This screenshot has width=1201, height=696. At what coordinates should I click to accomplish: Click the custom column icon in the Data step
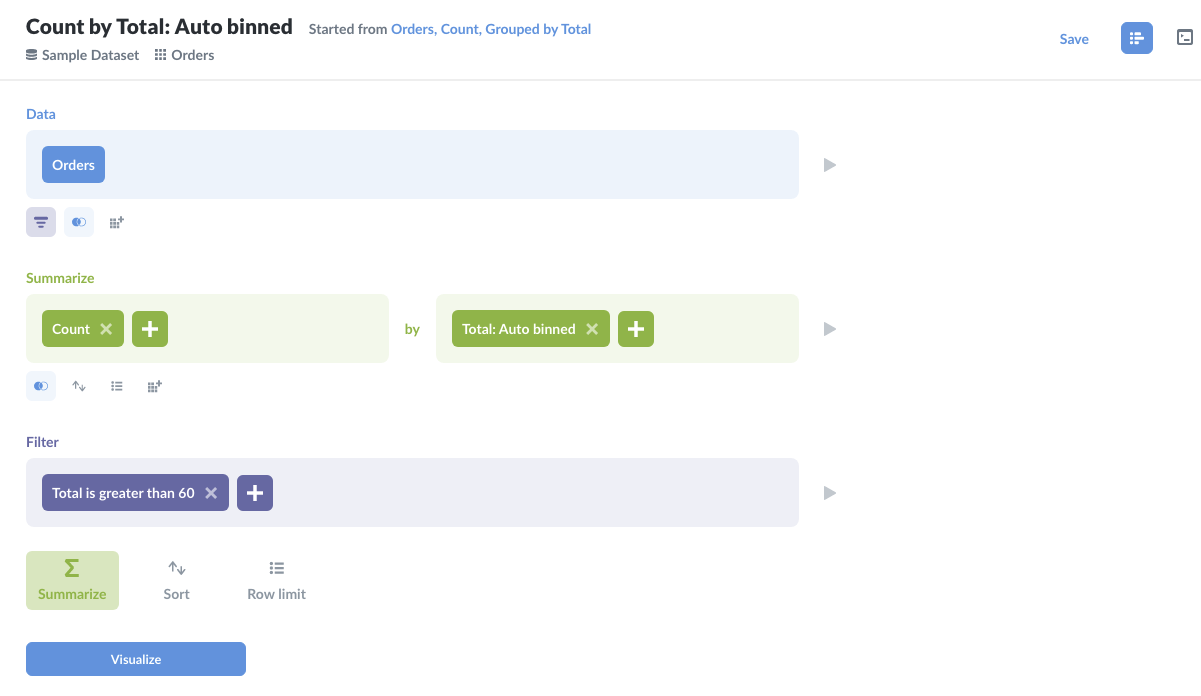(115, 221)
